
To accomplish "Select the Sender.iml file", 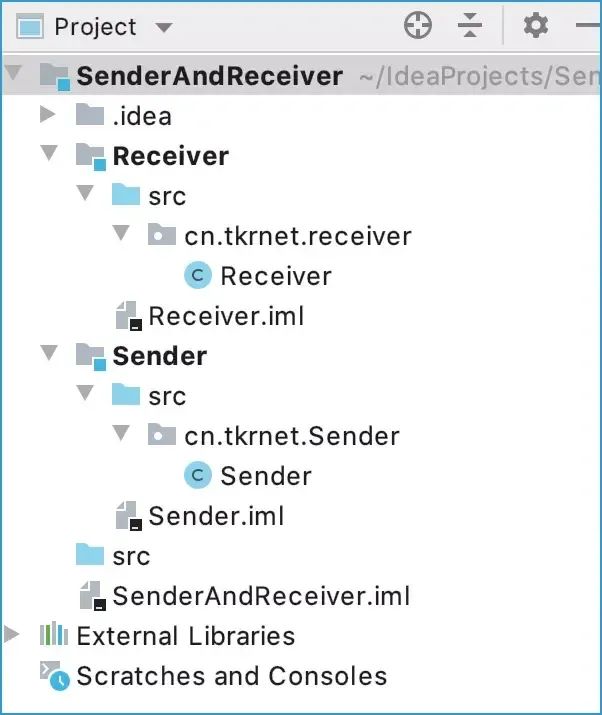I will point(200,516).
